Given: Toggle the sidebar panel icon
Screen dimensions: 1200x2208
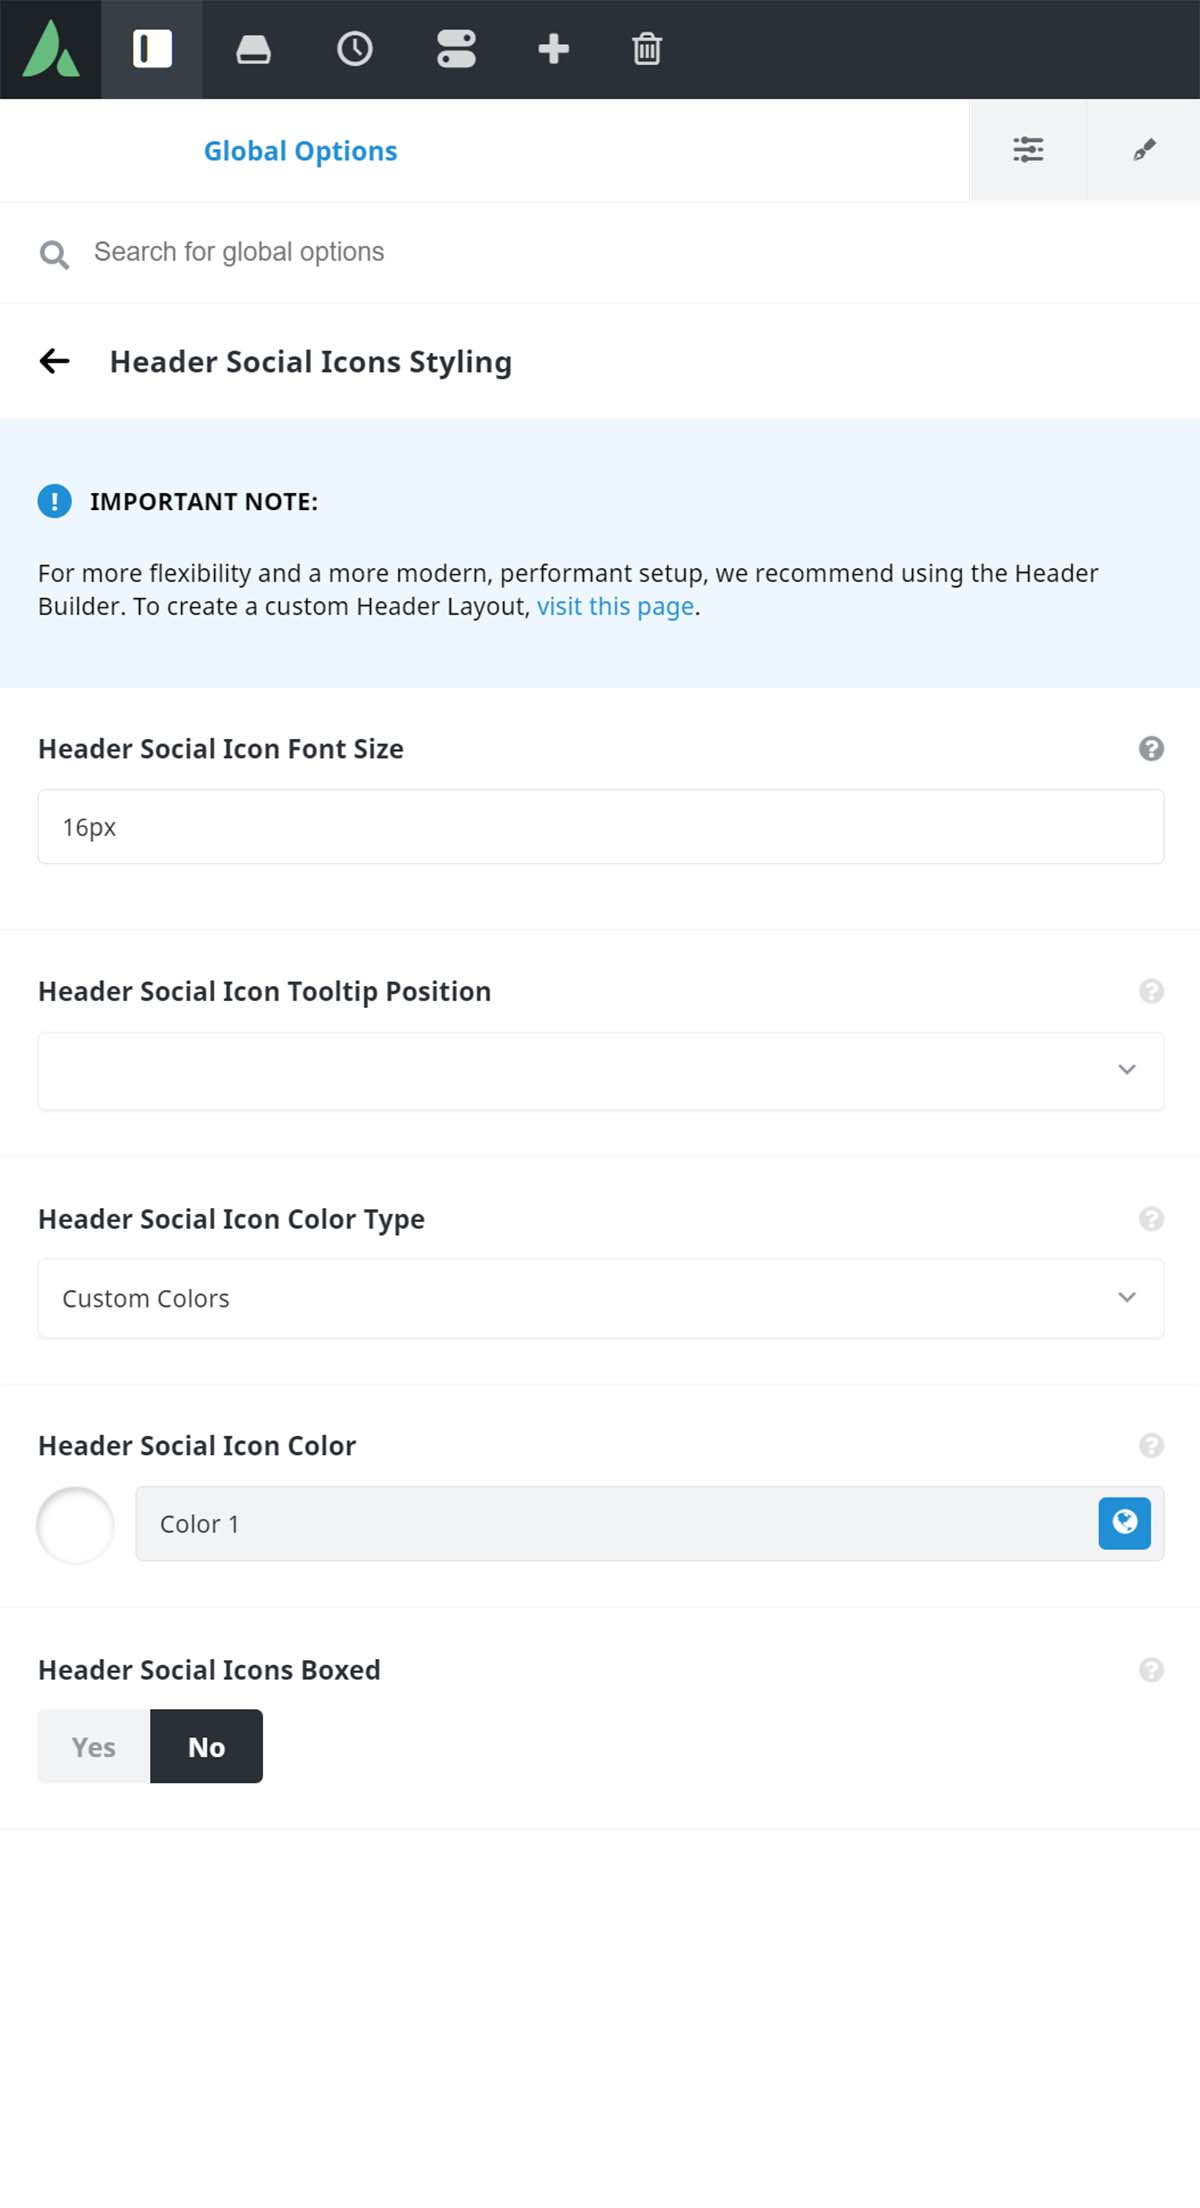Looking at the screenshot, I should pyautogui.click(x=152, y=49).
